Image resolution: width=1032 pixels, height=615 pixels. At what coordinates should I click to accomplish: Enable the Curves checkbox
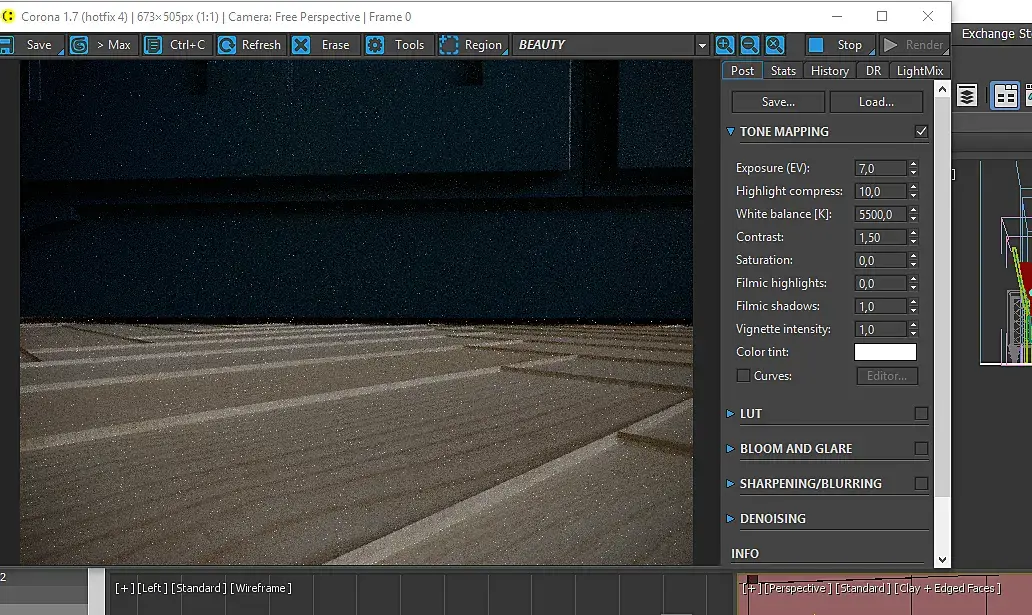point(743,375)
